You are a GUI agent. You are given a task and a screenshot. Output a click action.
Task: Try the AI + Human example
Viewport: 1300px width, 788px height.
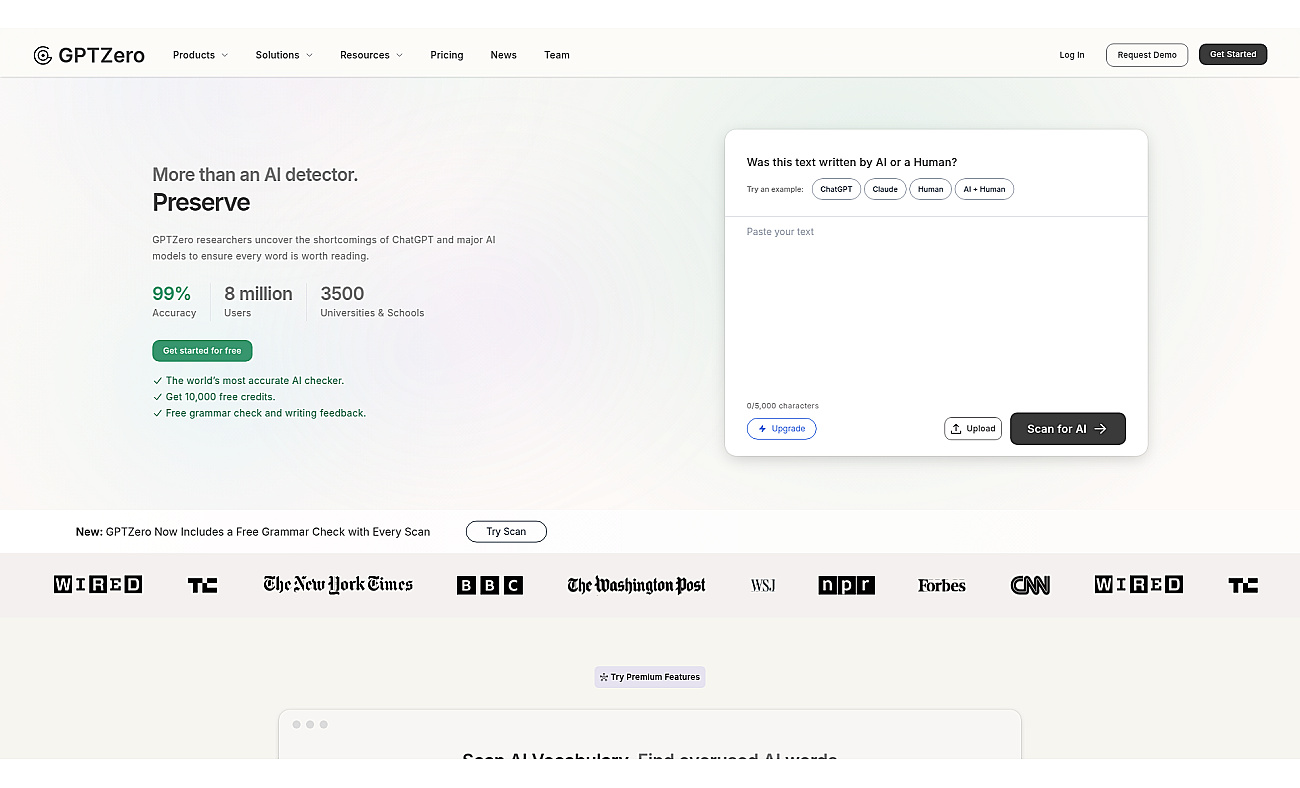(984, 189)
